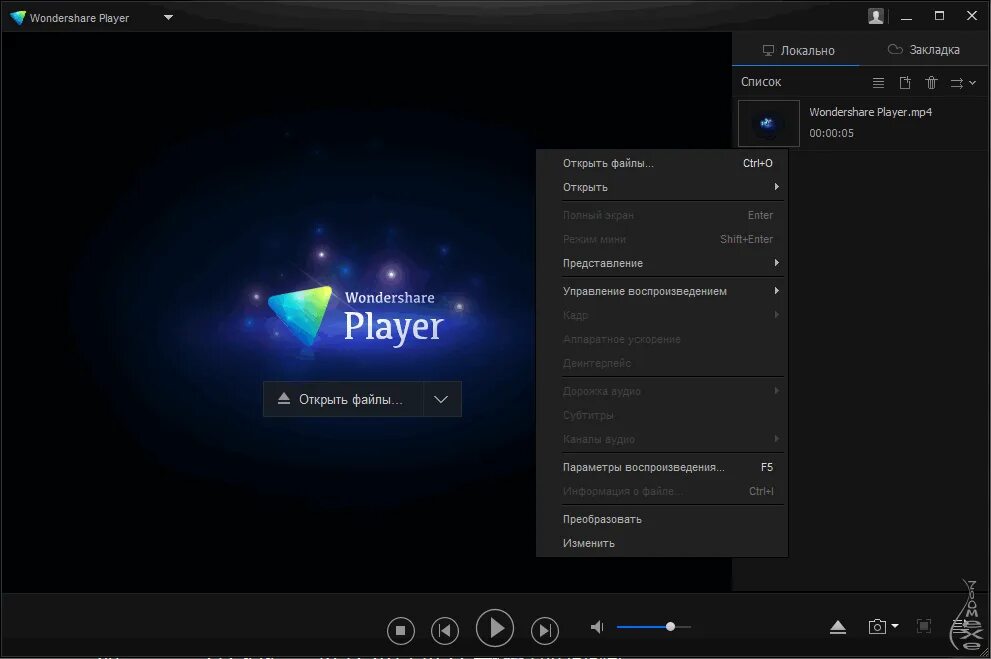The height and width of the screenshot is (659, 991).
Task: Select the Wondershare Player.mp4 file name
Action: click(x=870, y=112)
